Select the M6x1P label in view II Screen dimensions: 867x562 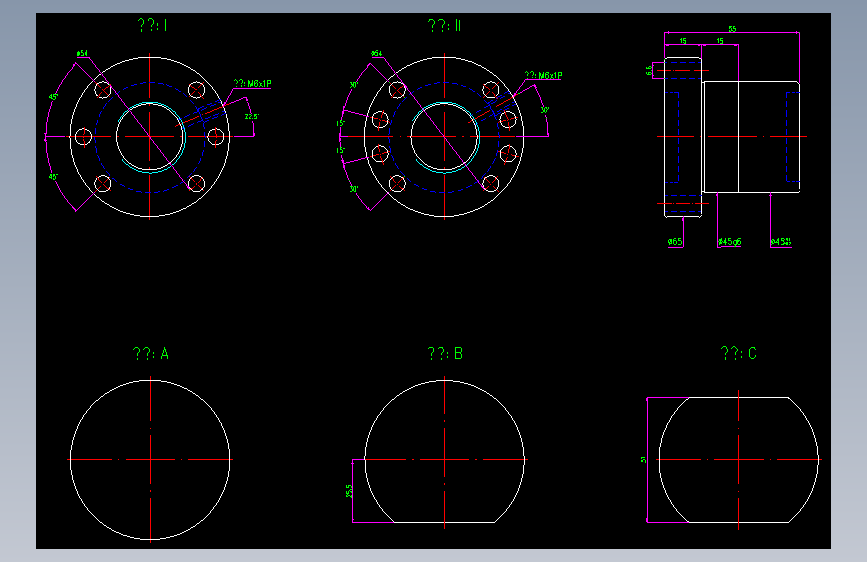coord(544,75)
